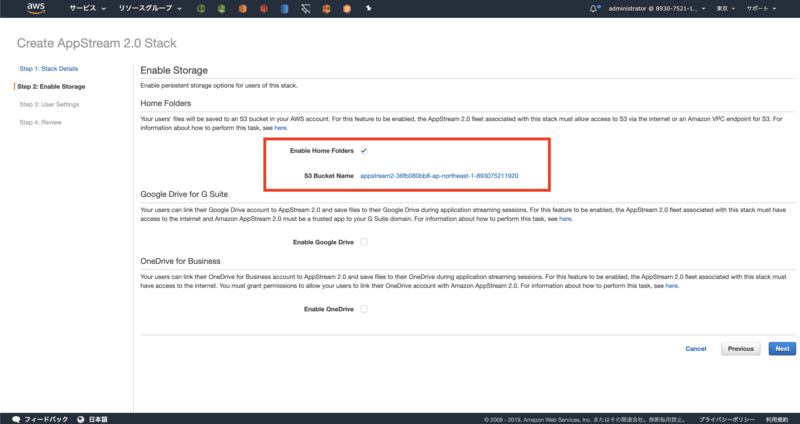Open the 'here' link in Home Folders description
The width and height of the screenshot is (800, 424).
[x=280, y=128]
